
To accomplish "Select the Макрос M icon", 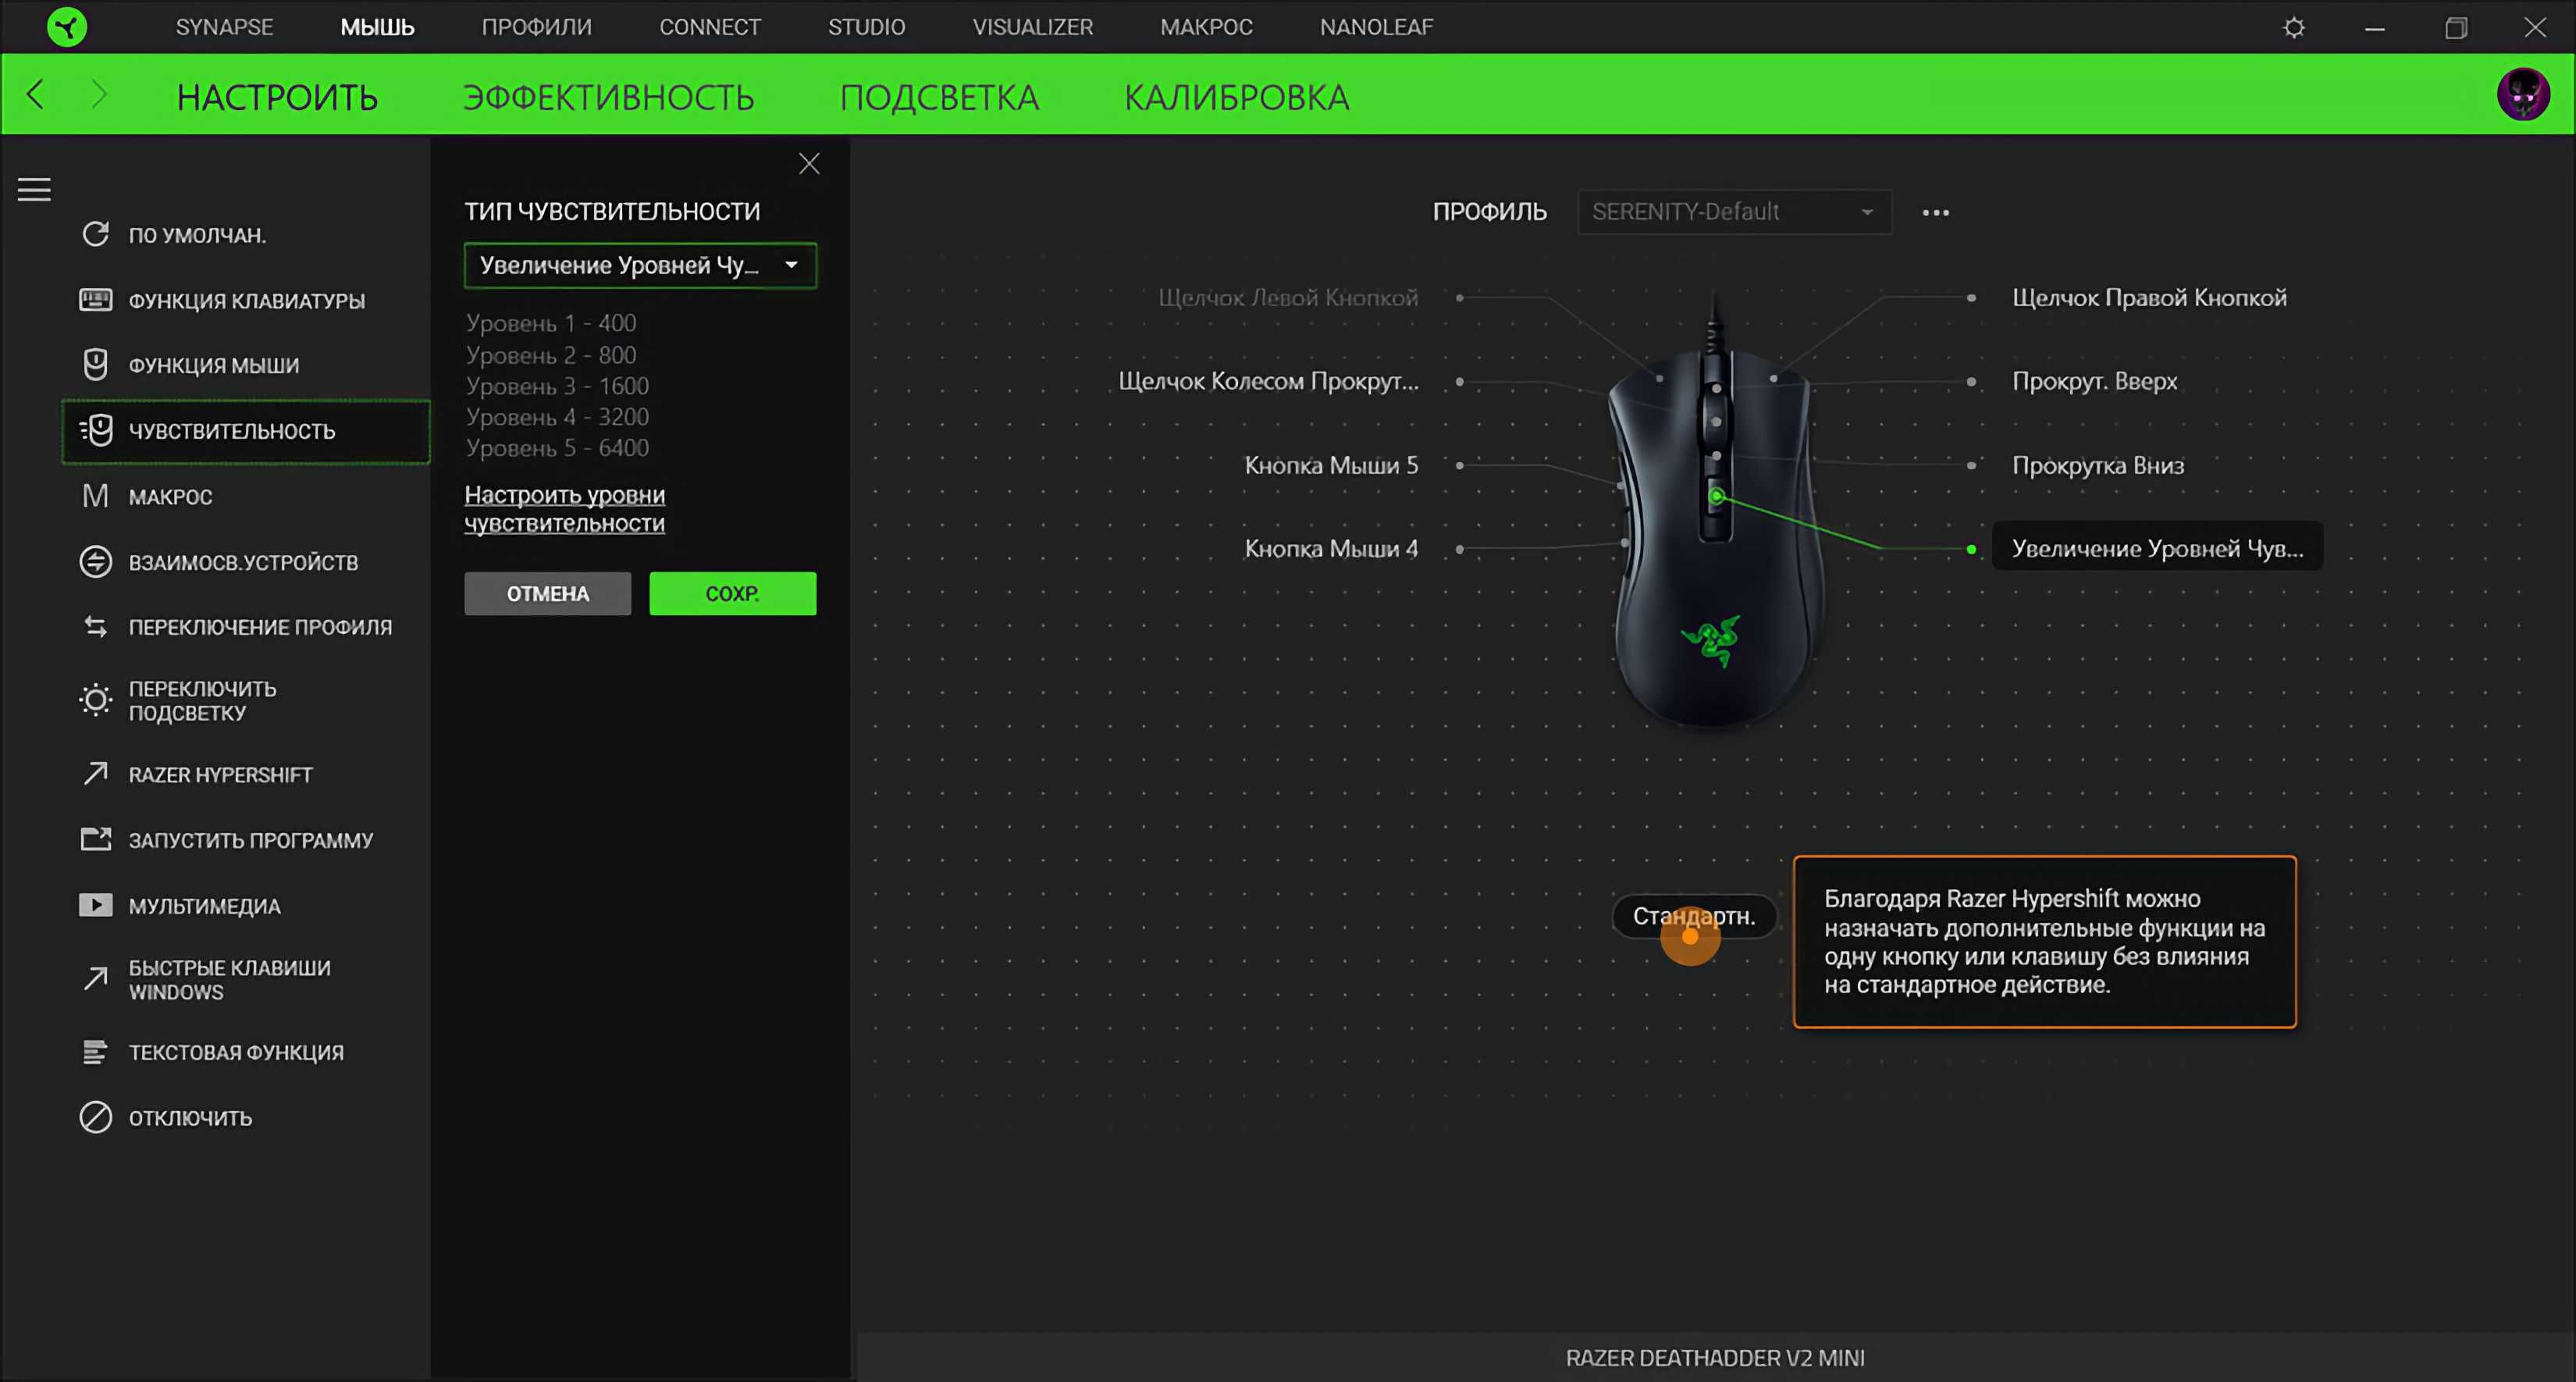I will (95, 496).
